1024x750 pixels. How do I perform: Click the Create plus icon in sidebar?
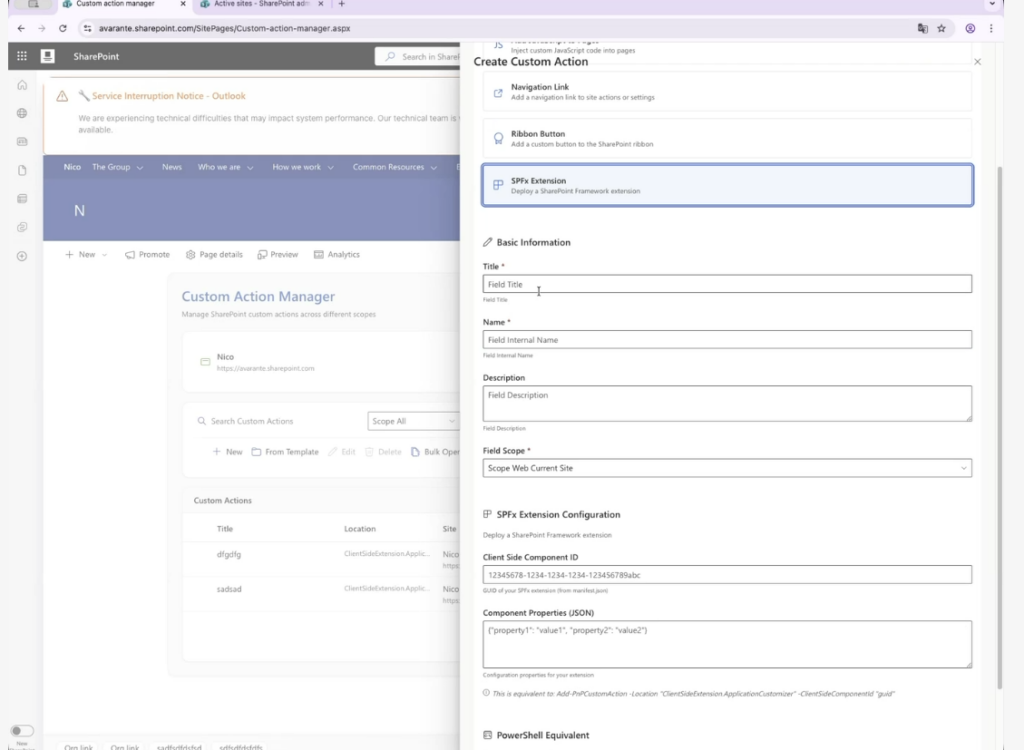[22, 256]
